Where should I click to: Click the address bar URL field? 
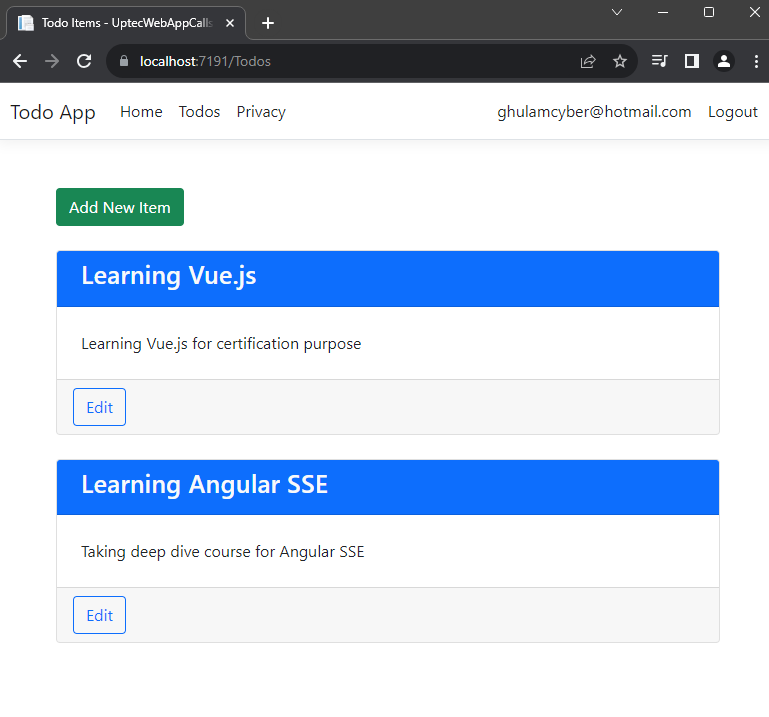[350, 61]
